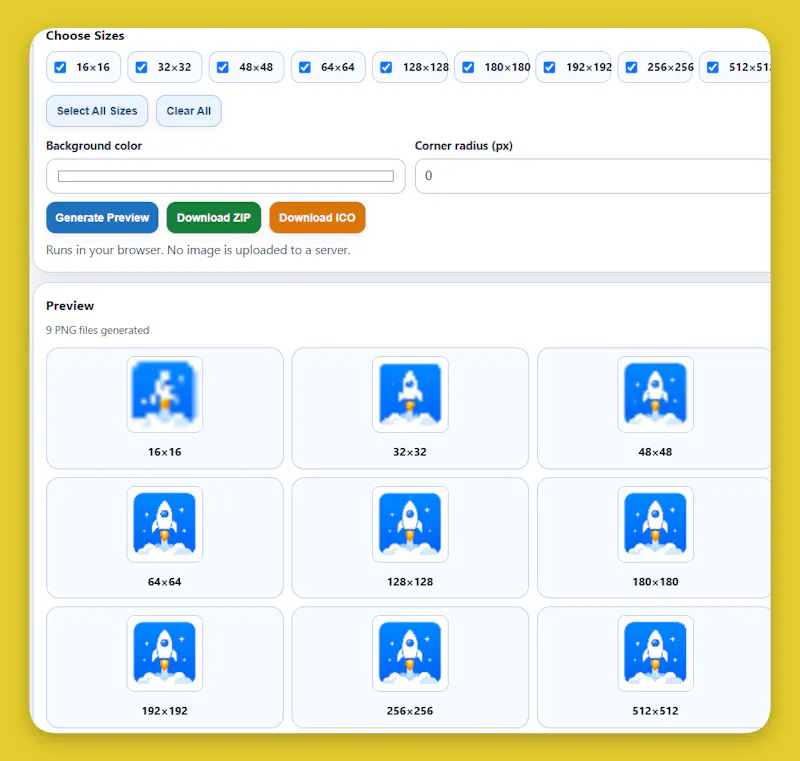The width and height of the screenshot is (800, 761).
Task: Click Download ICO button
Action: pyautogui.click(x=317, y=218)
